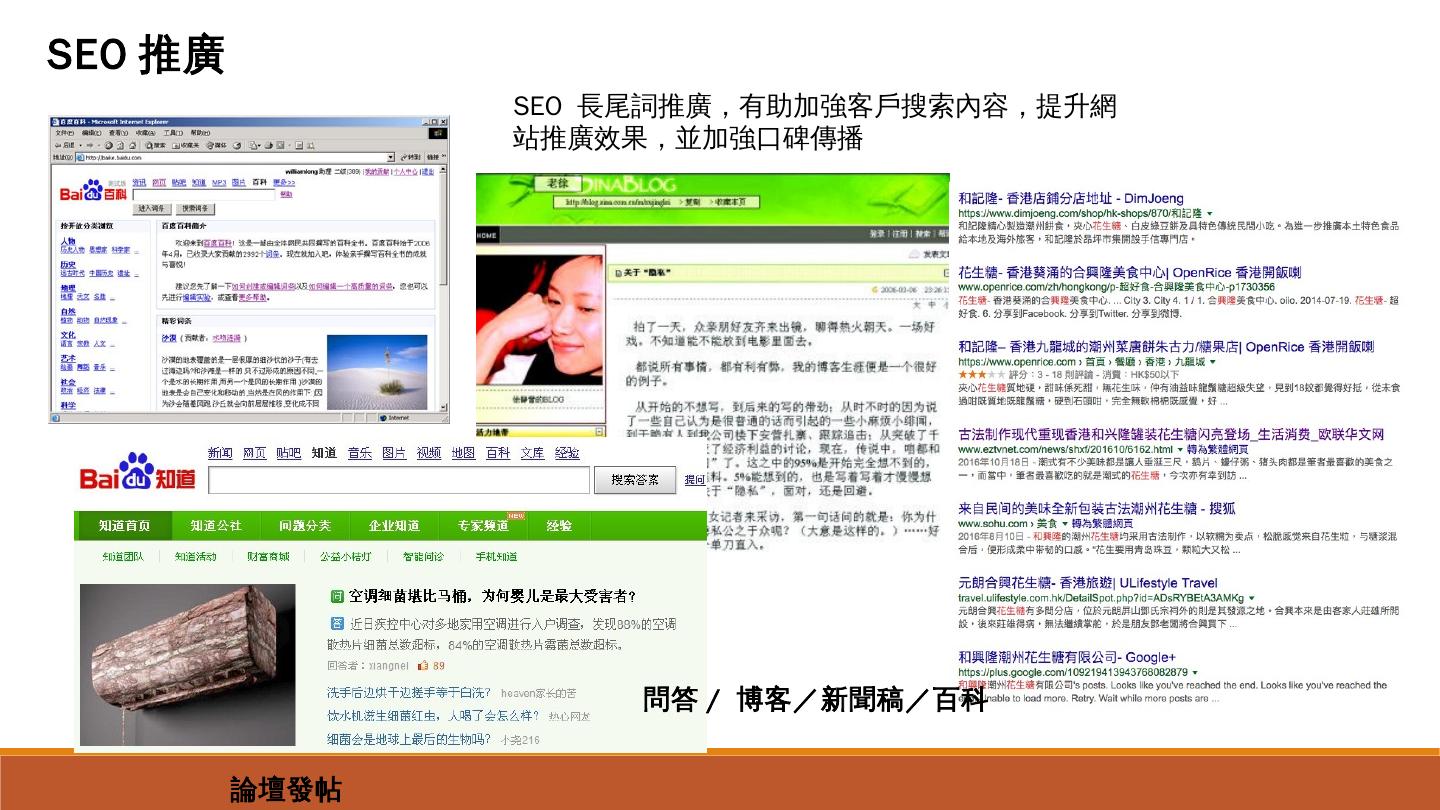Open question 细菌会是地球上最后的生物吗
Viewport: 1440px width, 810px height.
[x=409, y=740]
